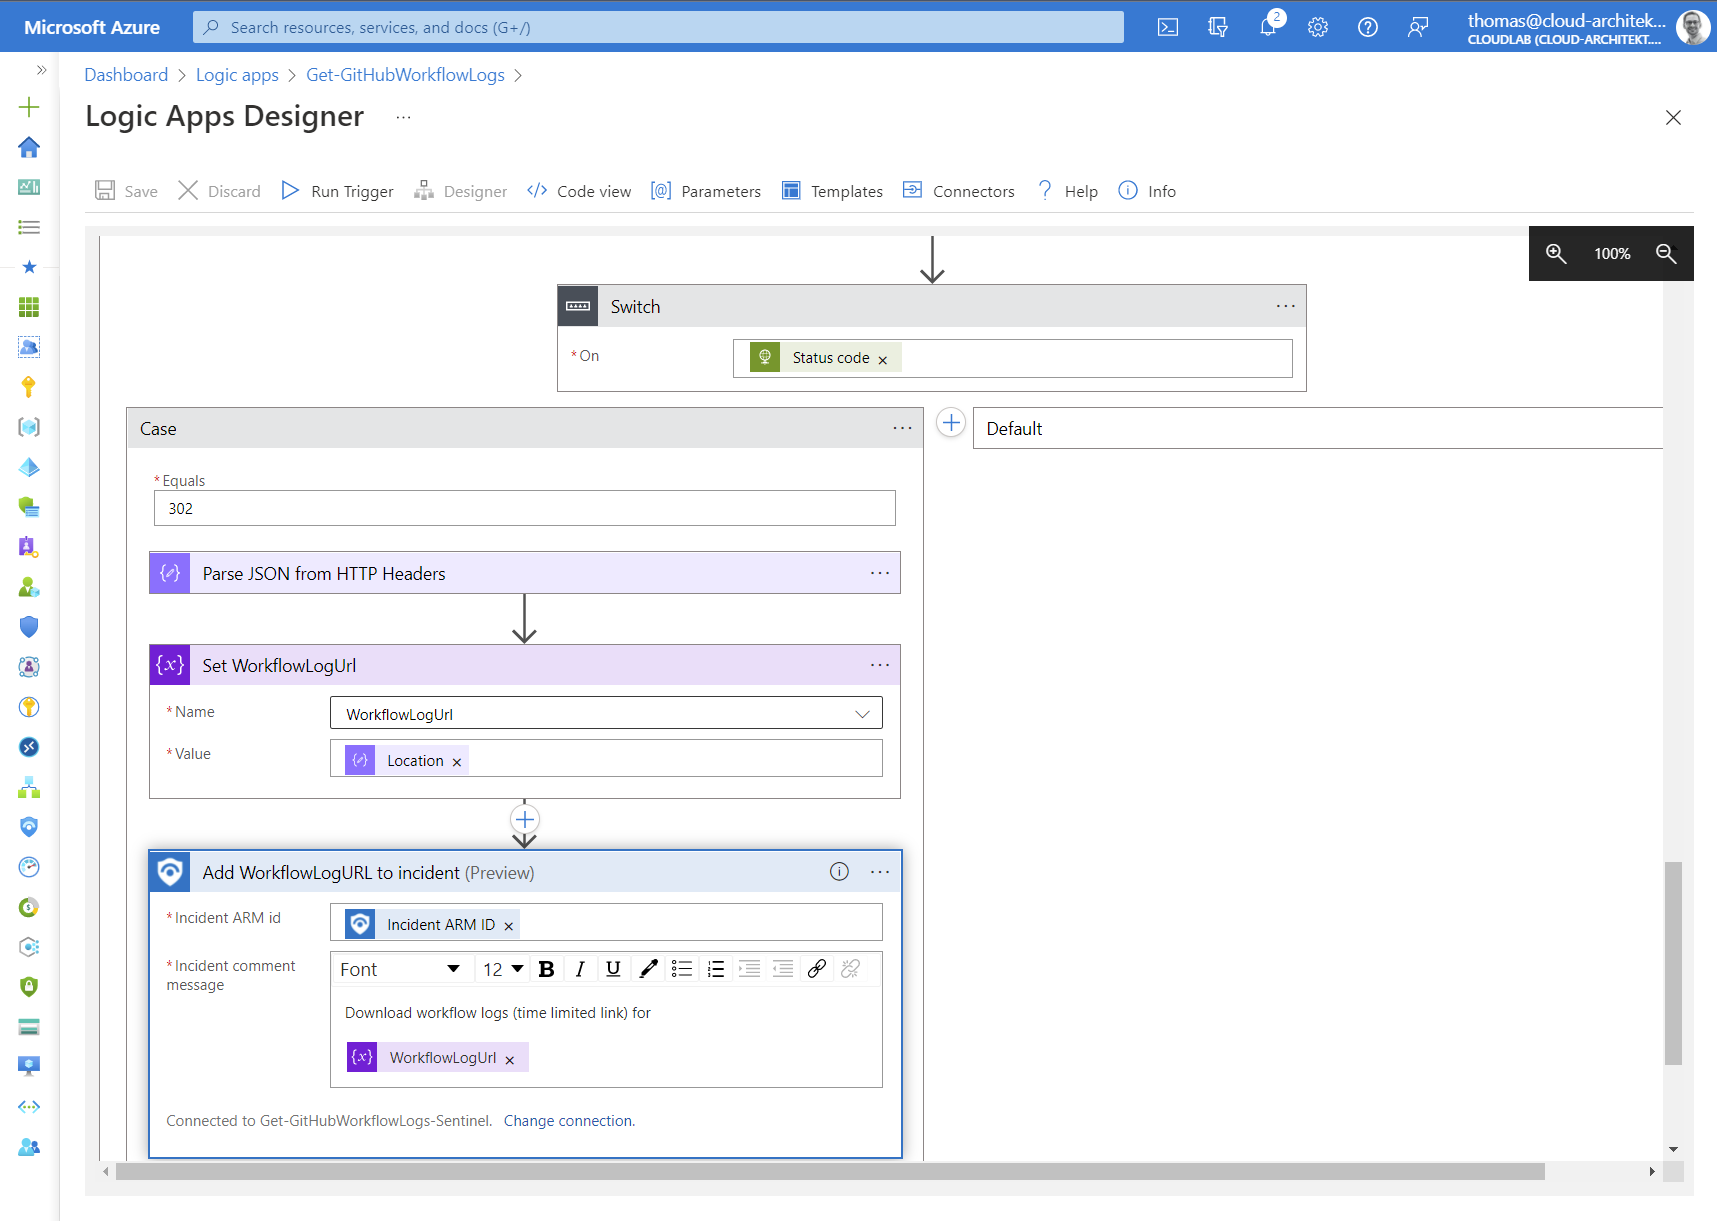
Task: Open Help in the designer toolbar
Action: 1067,191
